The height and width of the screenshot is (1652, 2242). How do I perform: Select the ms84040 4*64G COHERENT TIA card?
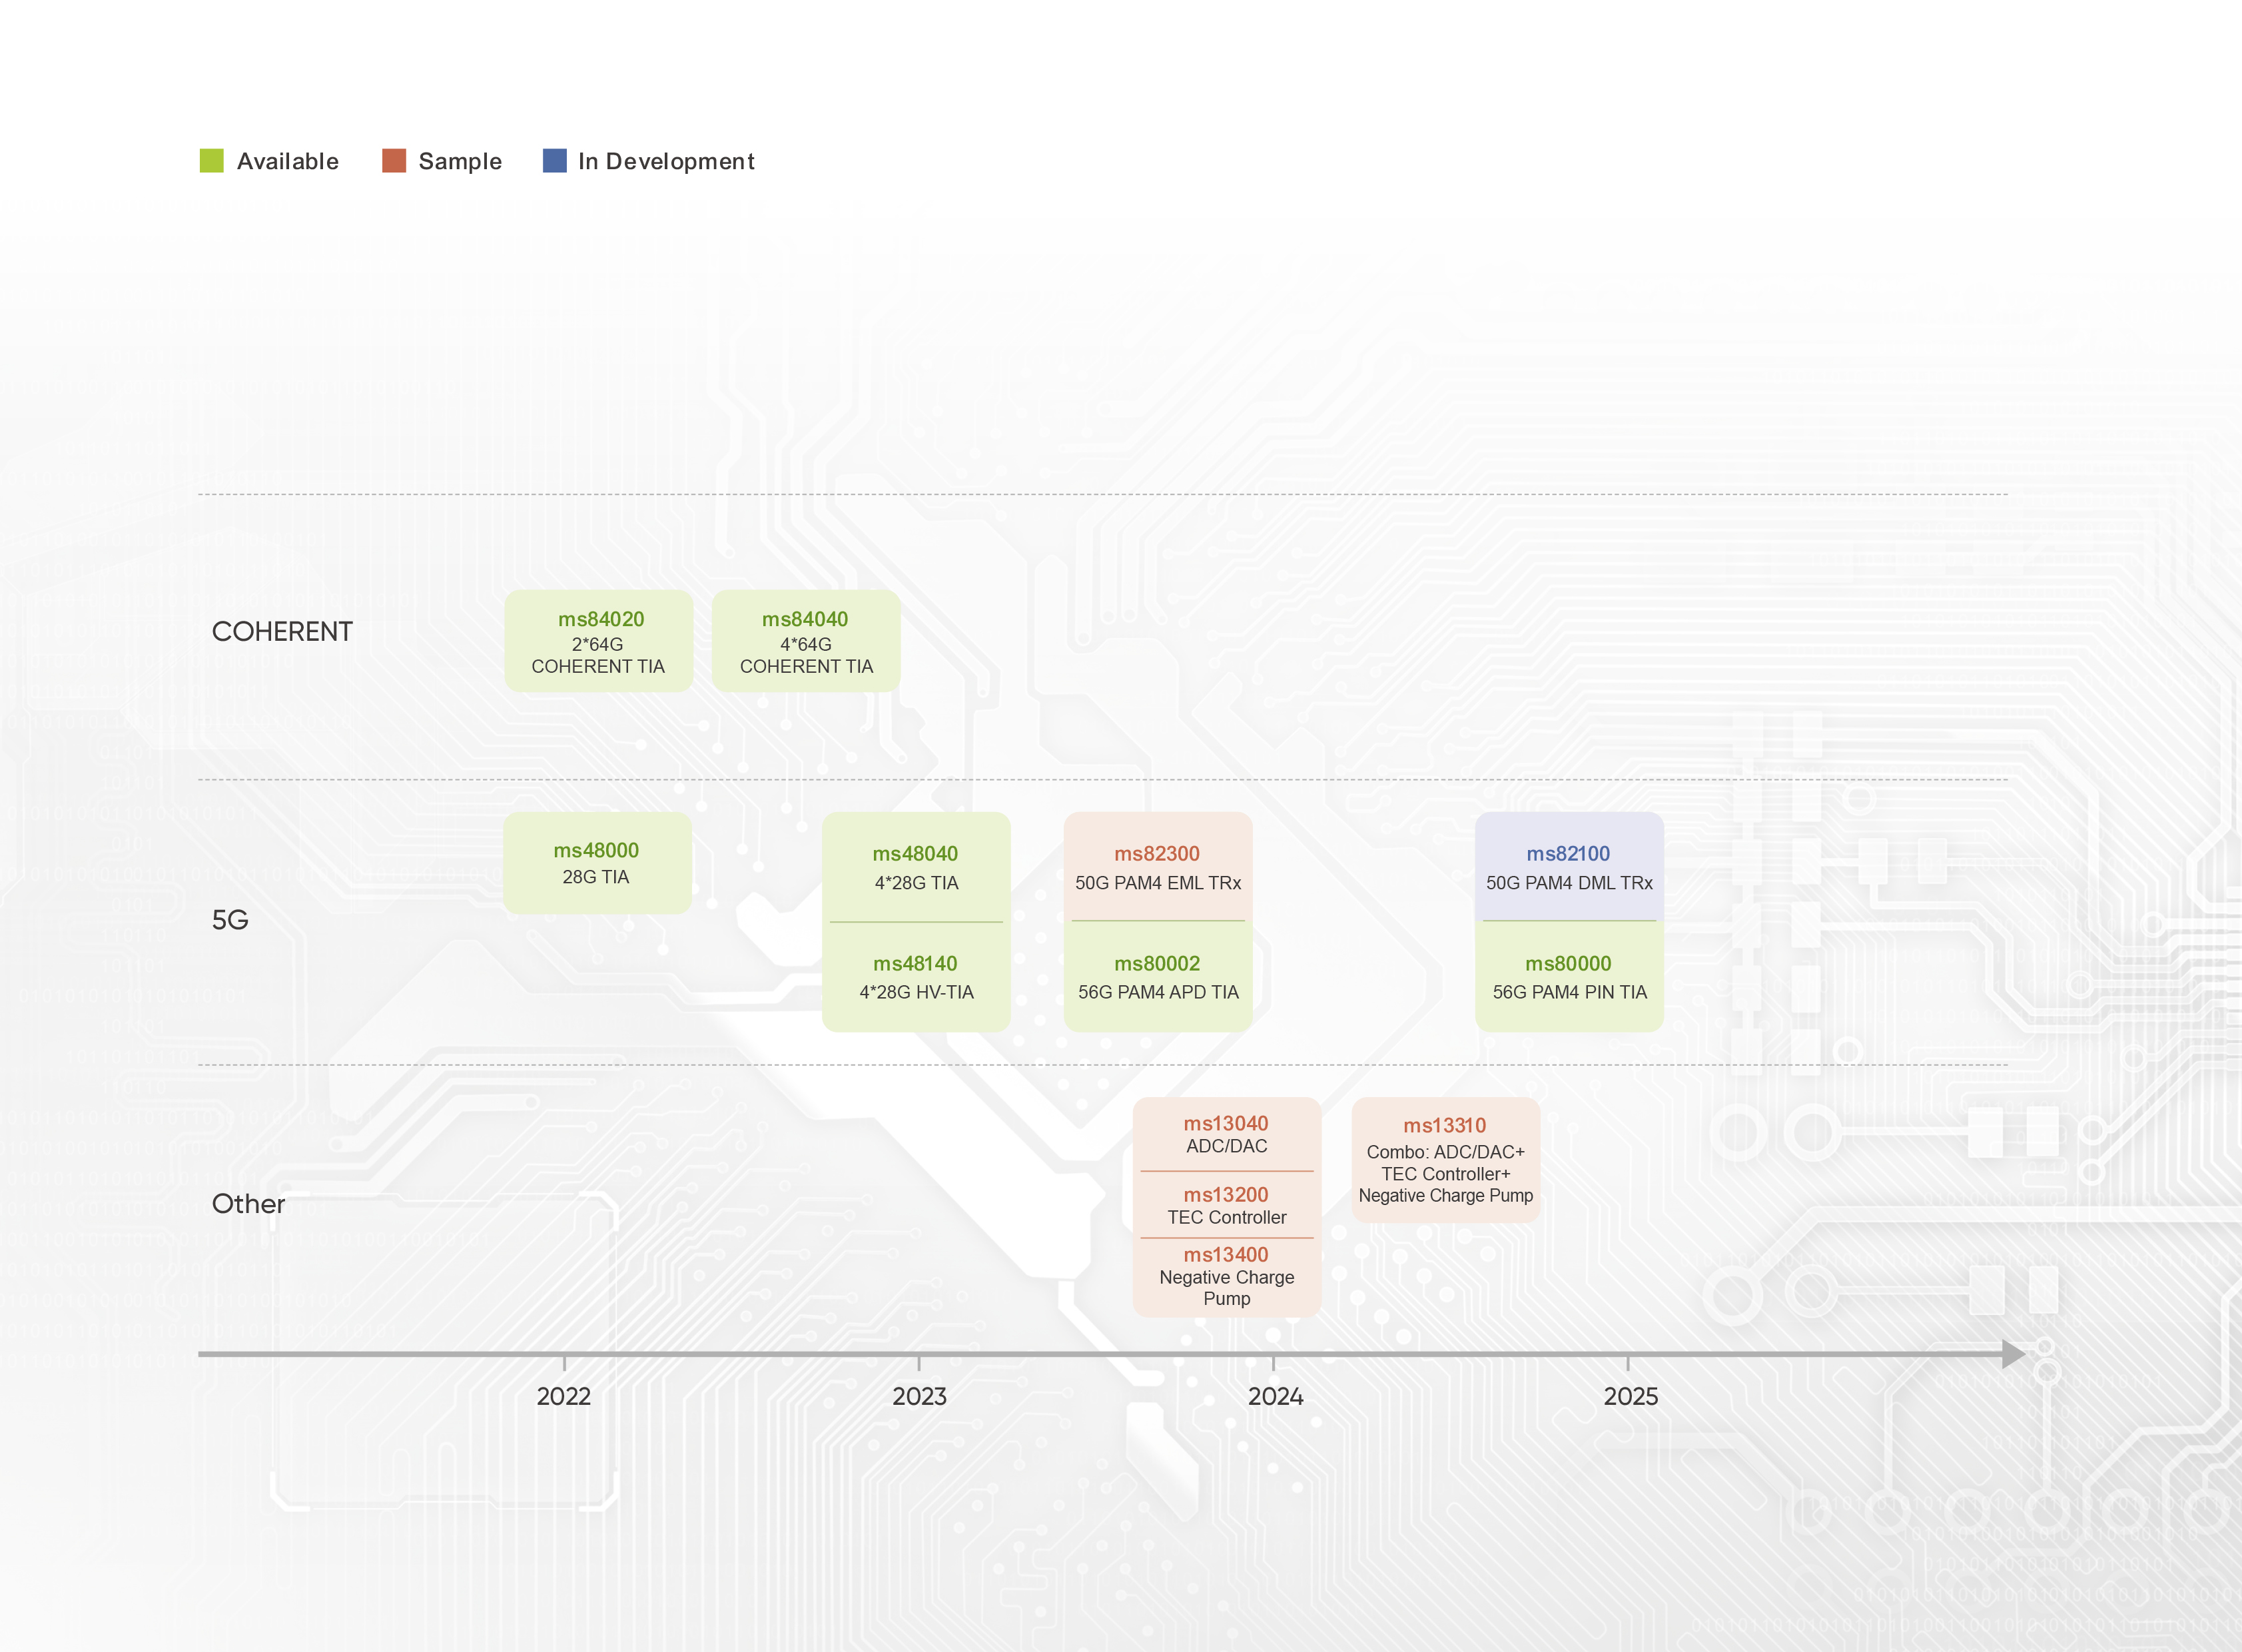point(806,641)
